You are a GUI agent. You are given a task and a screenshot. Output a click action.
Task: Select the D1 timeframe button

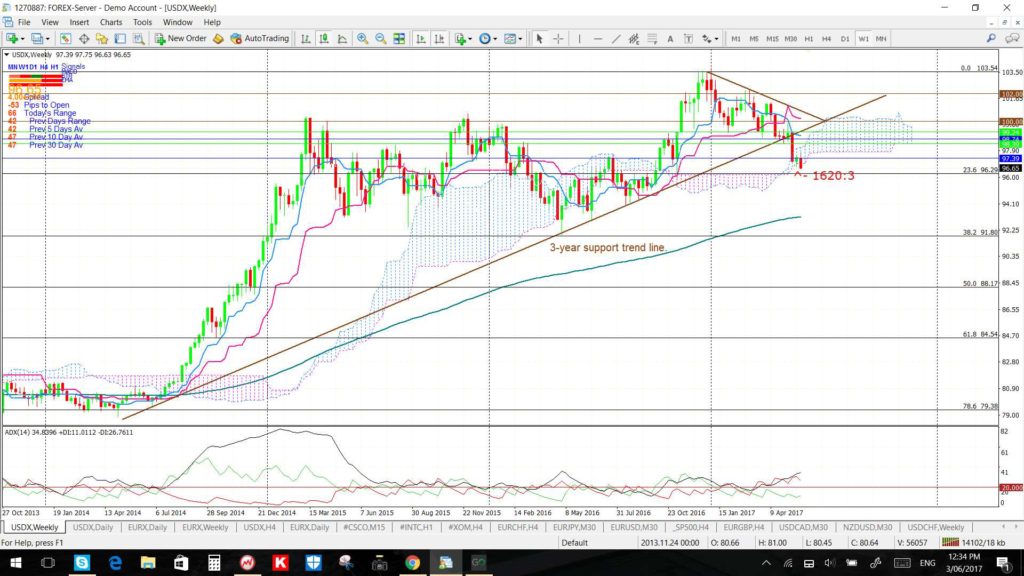[x=845, y=39]
